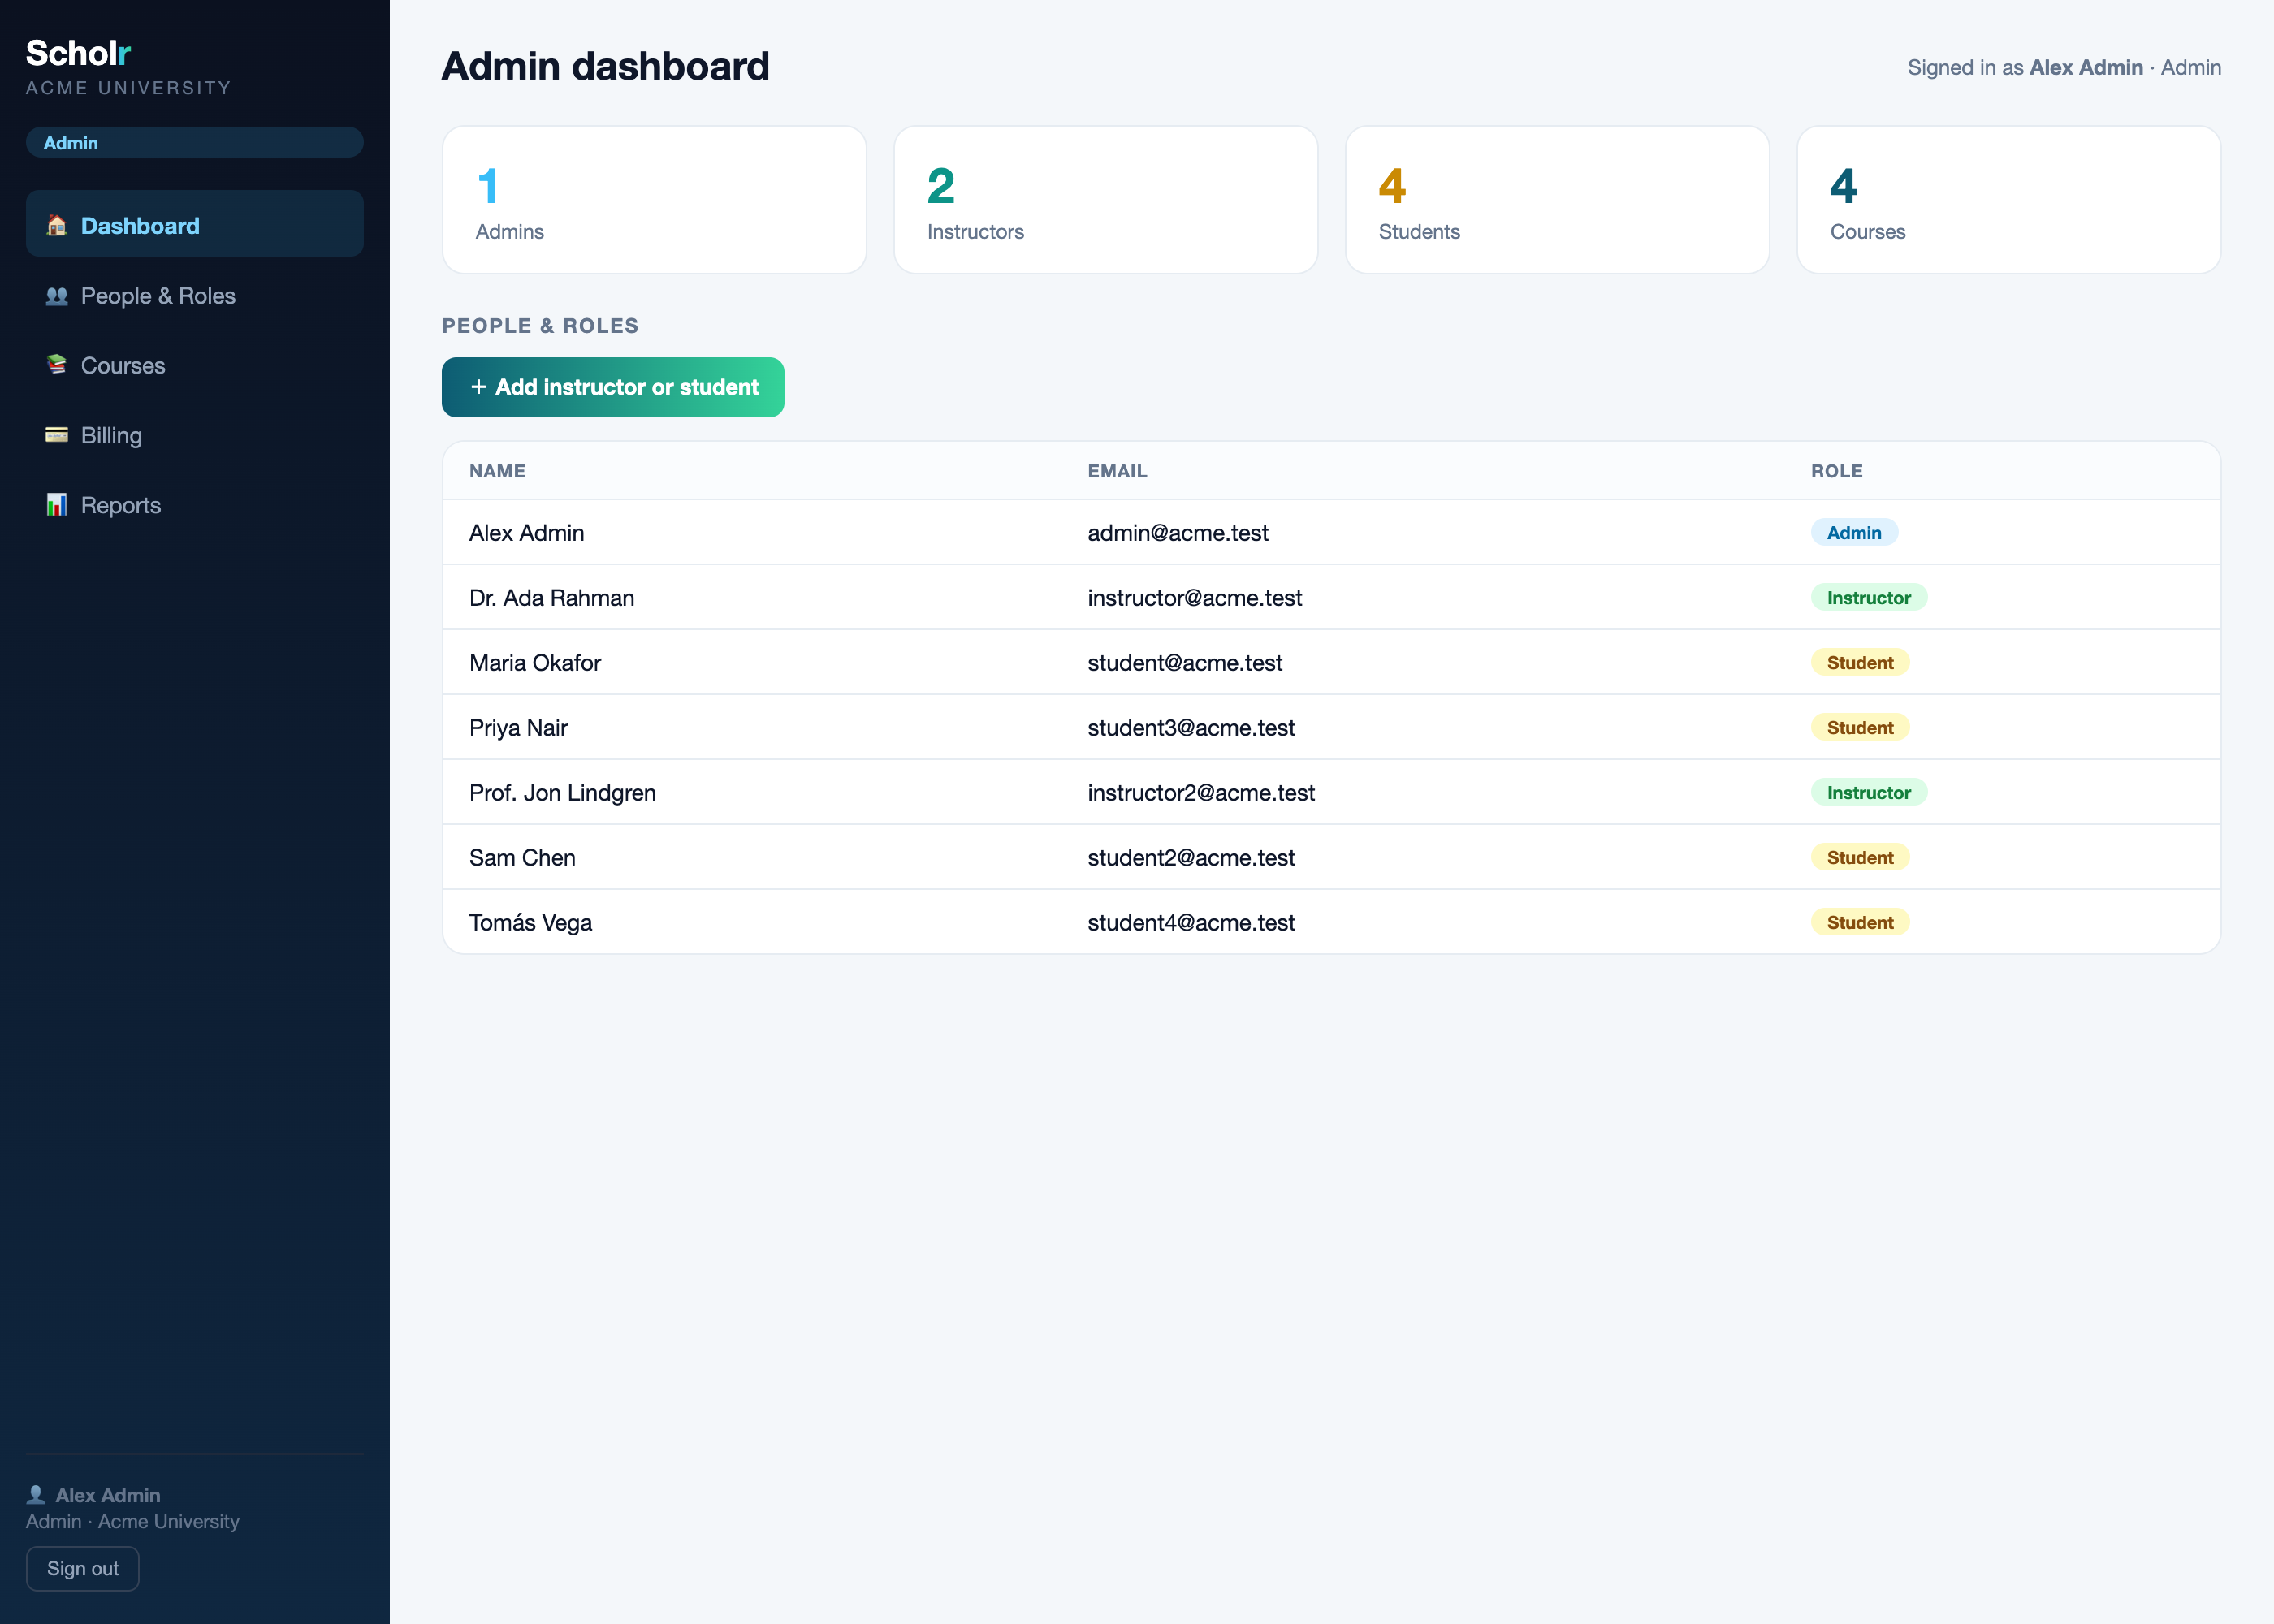
Task: Click the Admin role pill in sidebar
Action: tap(194, 142)
